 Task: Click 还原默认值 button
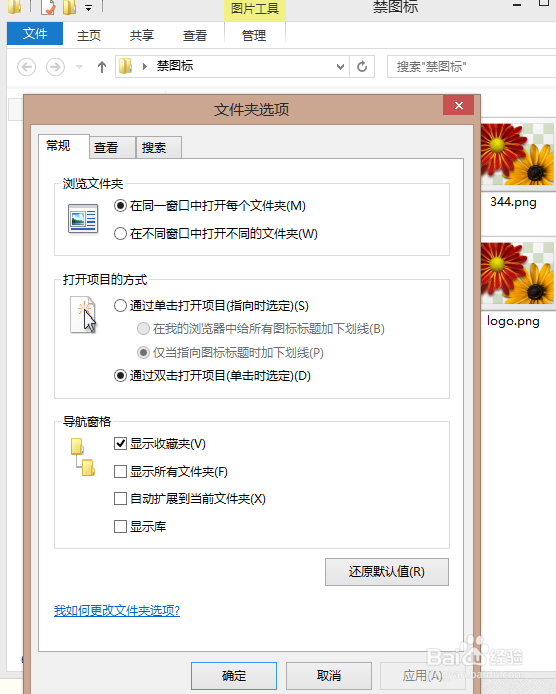387,572
